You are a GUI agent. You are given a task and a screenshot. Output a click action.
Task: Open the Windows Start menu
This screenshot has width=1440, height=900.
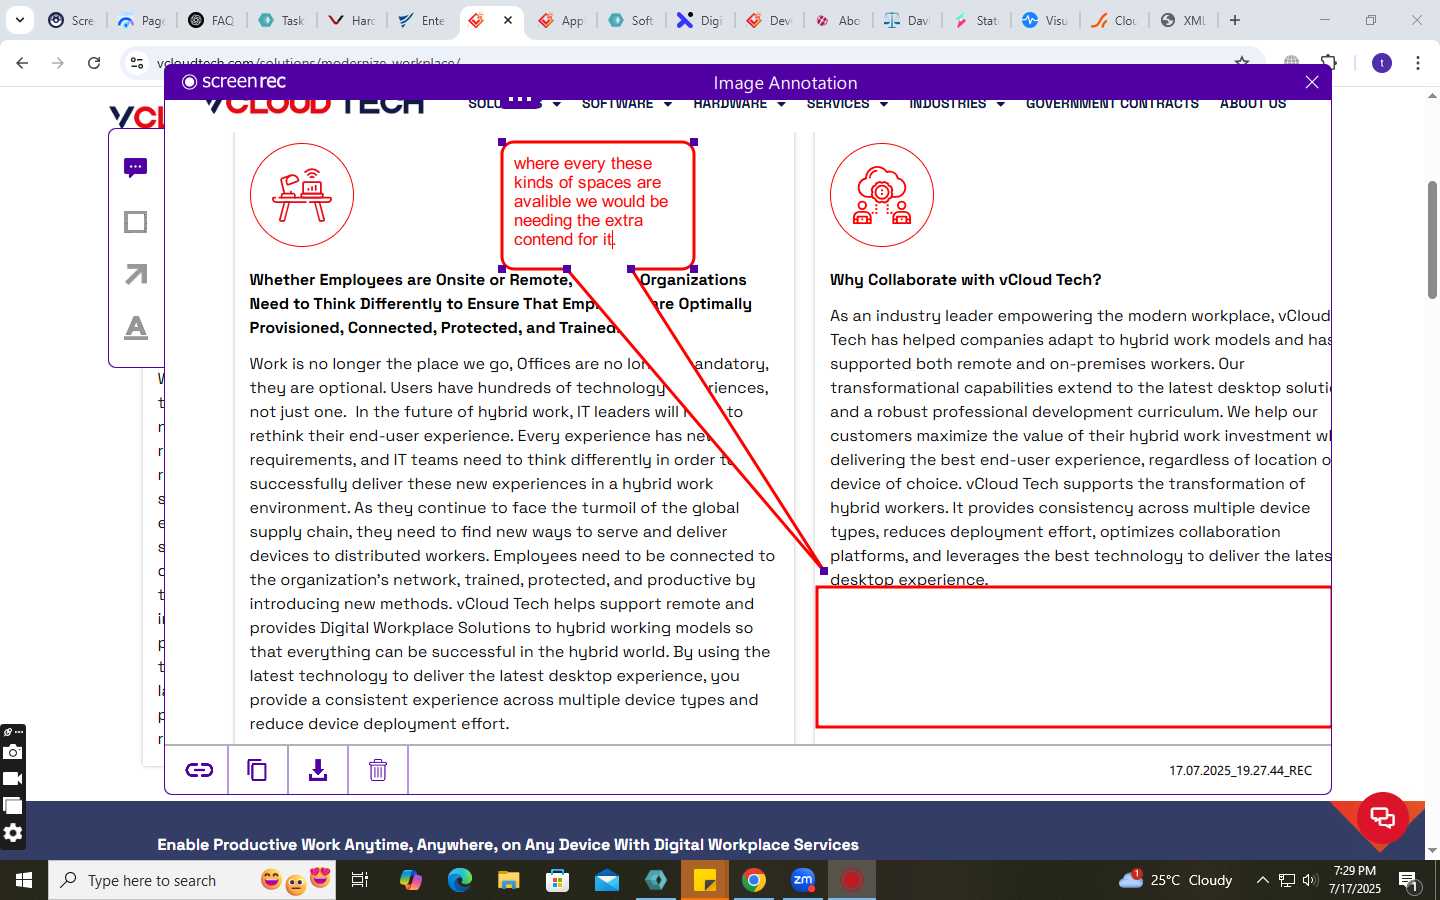point(24,880)
